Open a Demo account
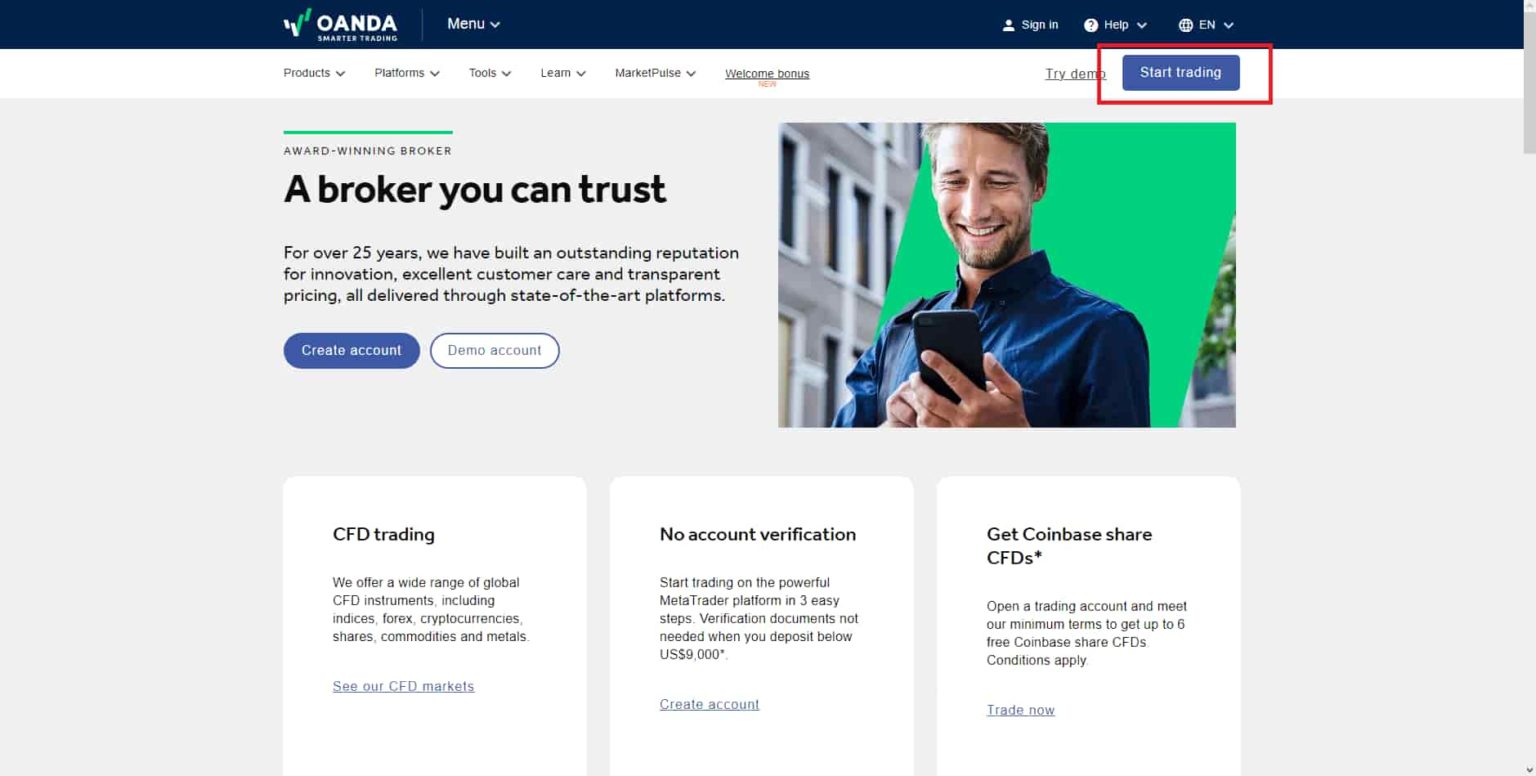The width and height of the screenshot is (1536, 776). pos(494,350)
